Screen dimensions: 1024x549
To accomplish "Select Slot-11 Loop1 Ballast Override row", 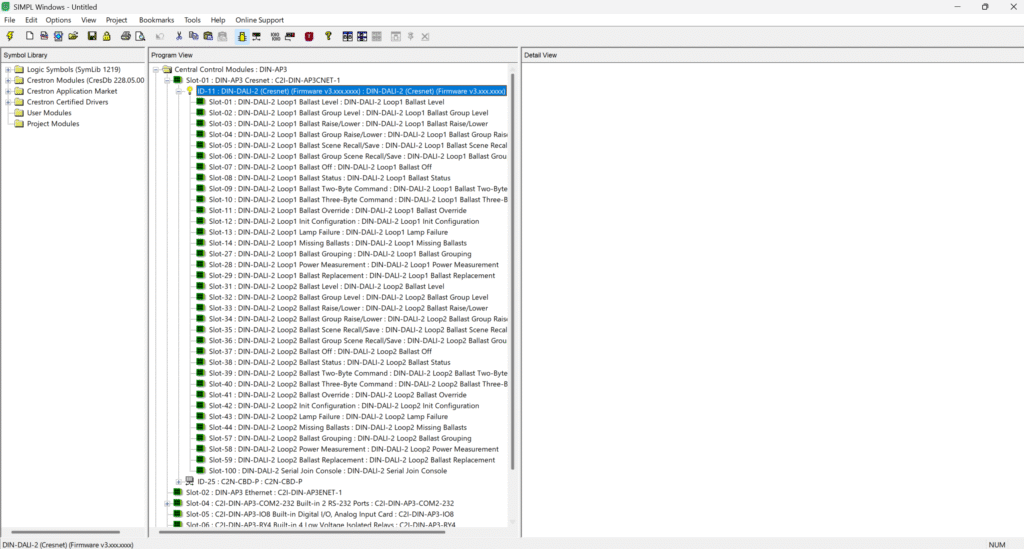I will click(338, 211).
